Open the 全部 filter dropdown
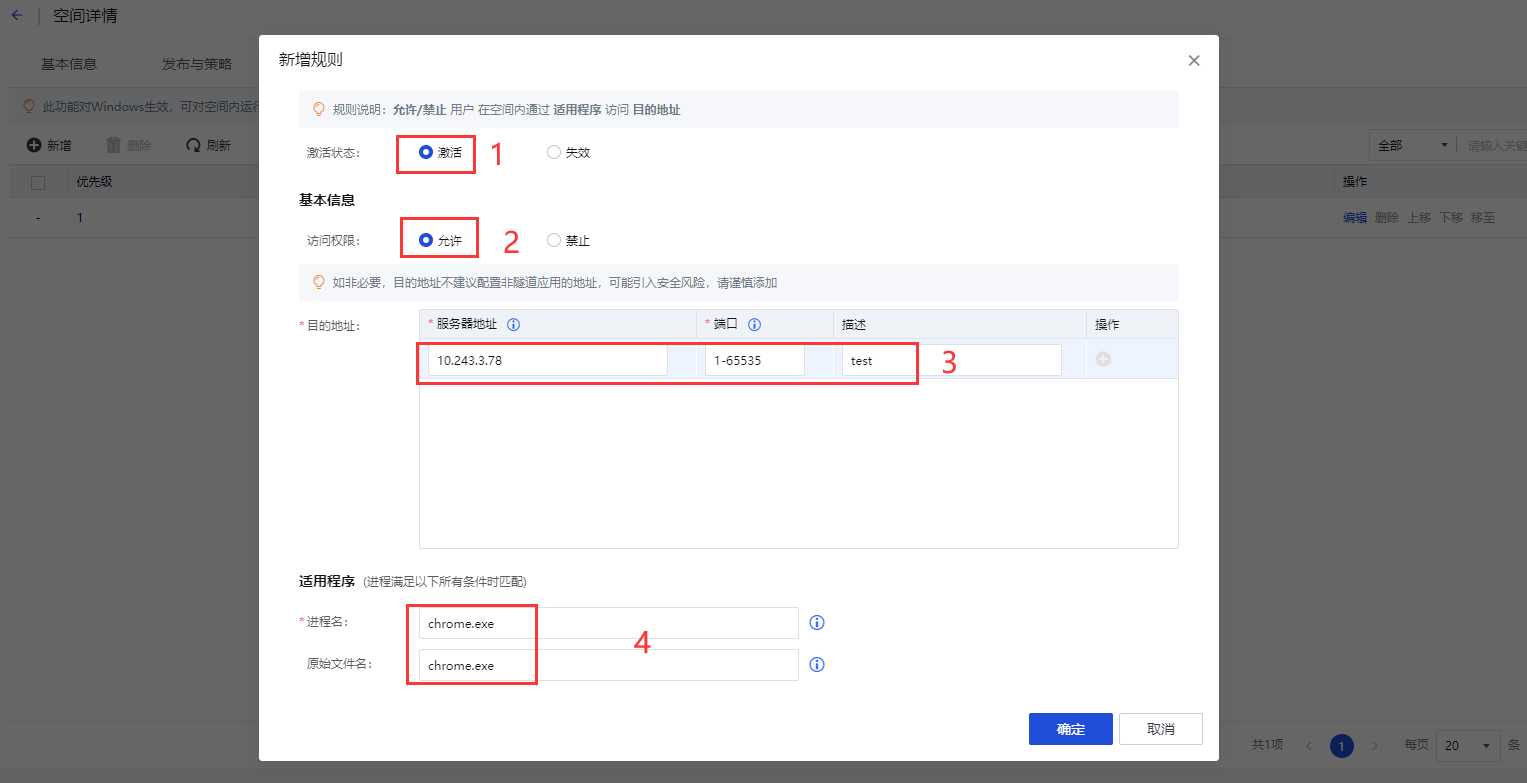Screen dimensions: 1527x783 click(1412, 146)
